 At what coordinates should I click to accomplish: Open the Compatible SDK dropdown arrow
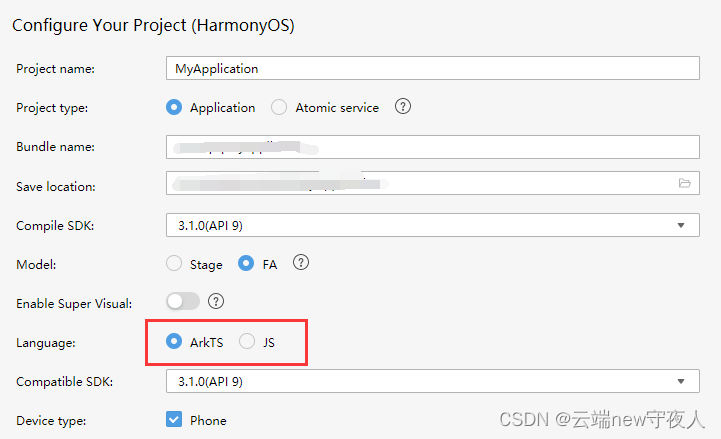click(x=681, y=381)
